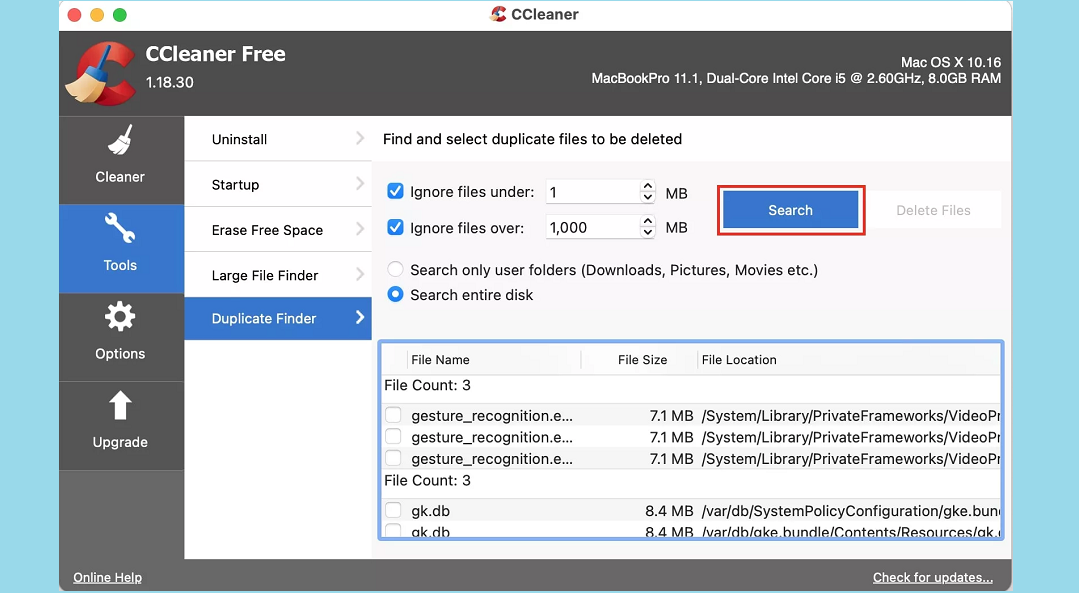Expand the Uninstall chevron arrow

pyautogui.click(x=360, y=138)
